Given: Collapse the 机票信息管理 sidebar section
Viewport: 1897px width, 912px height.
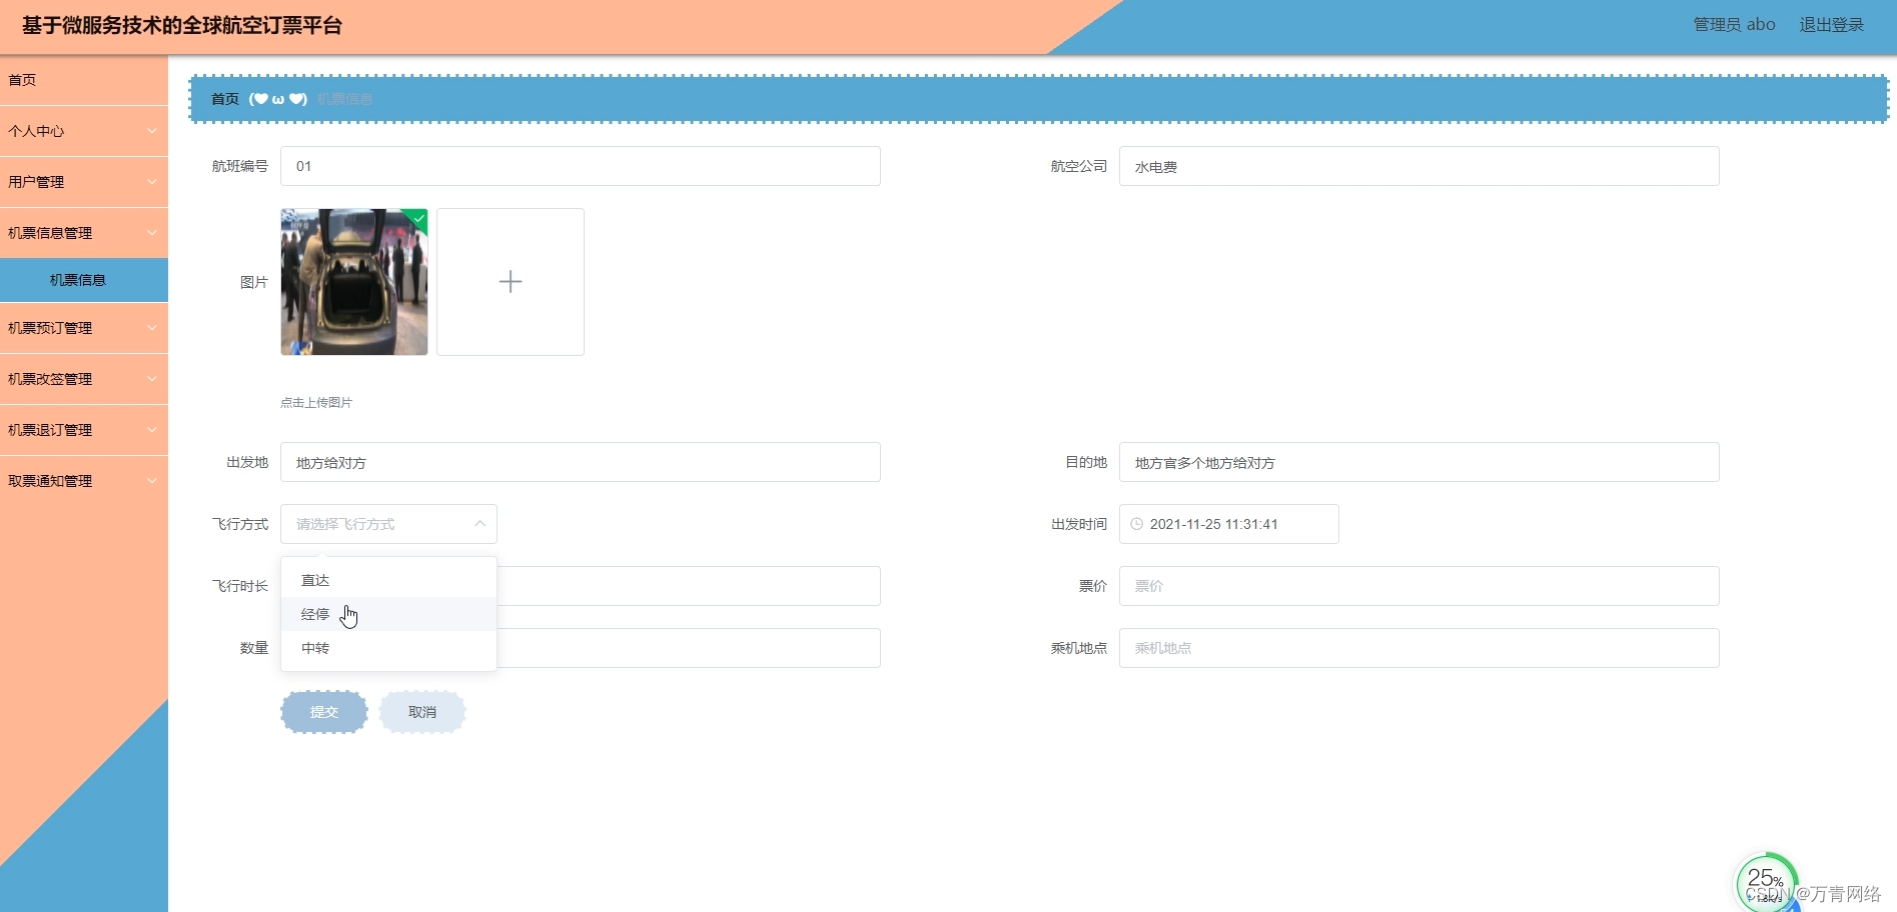Looking at the screenshot, I should click(83, 232).
